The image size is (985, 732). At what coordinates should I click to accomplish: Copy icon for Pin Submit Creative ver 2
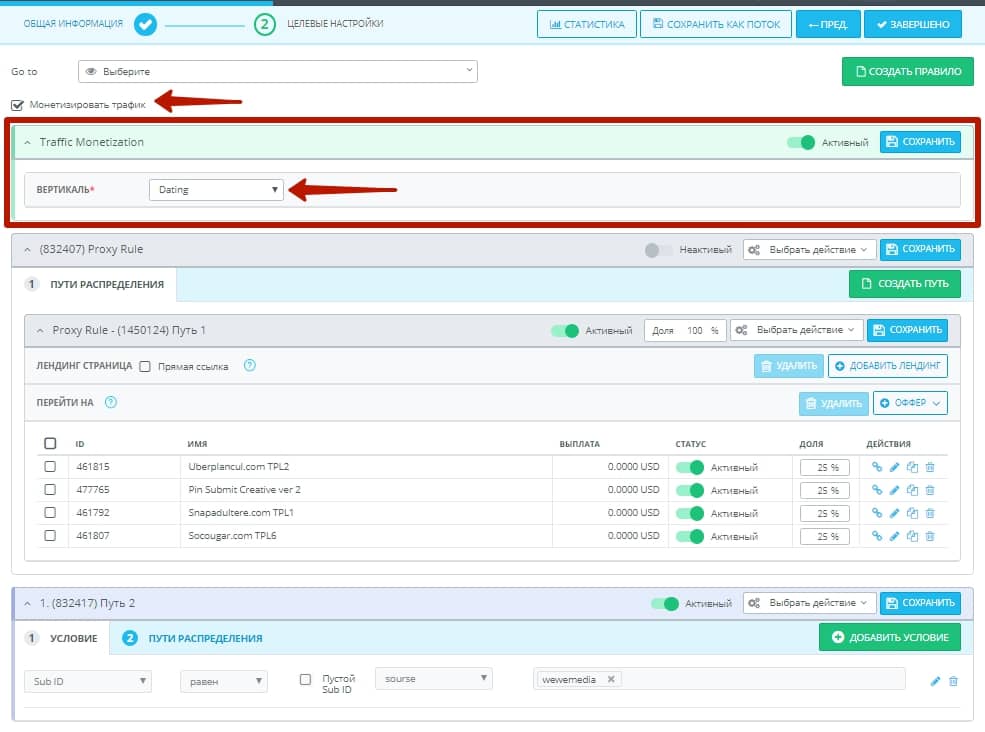[x=912, y=490]
